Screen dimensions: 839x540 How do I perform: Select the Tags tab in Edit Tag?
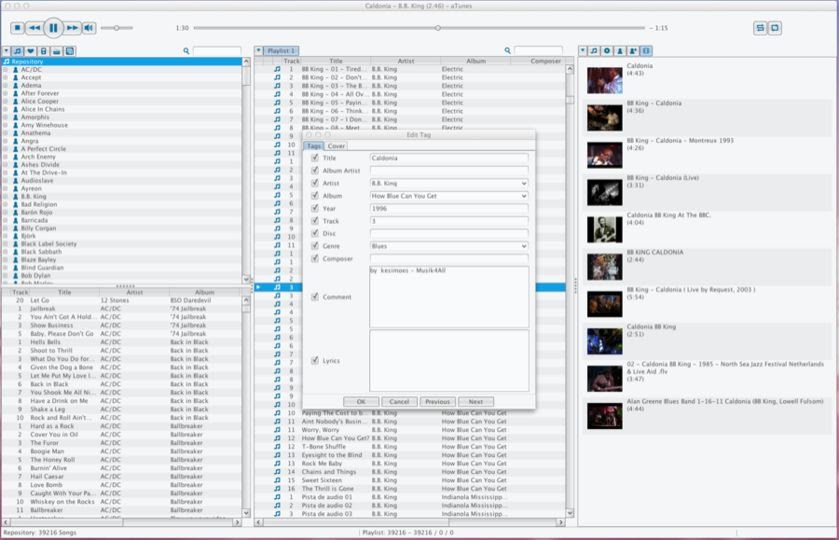[314, 146]
